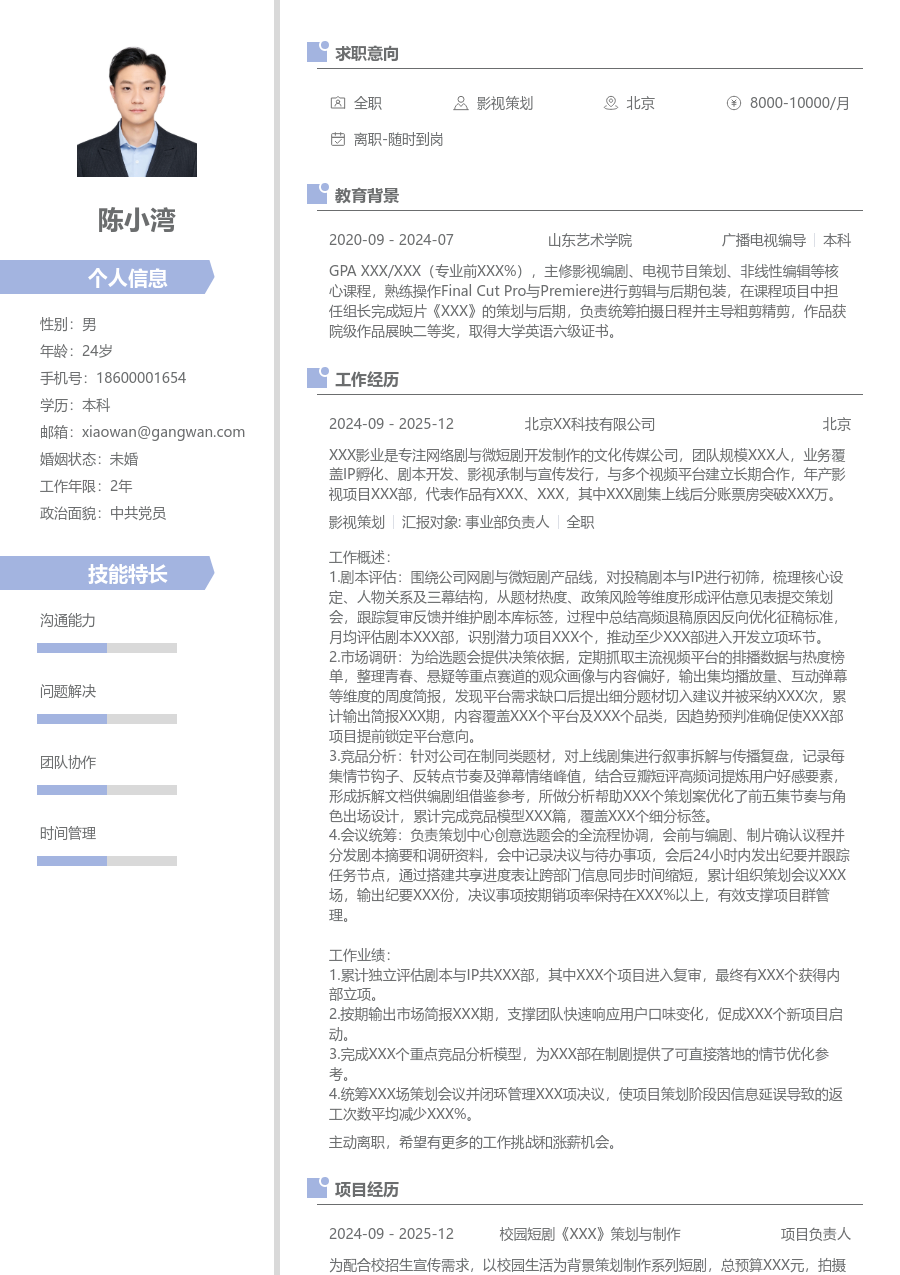Click the text 婚姻状态：未婚
Screen dimensions: 900x1275
tap(89, 459)
